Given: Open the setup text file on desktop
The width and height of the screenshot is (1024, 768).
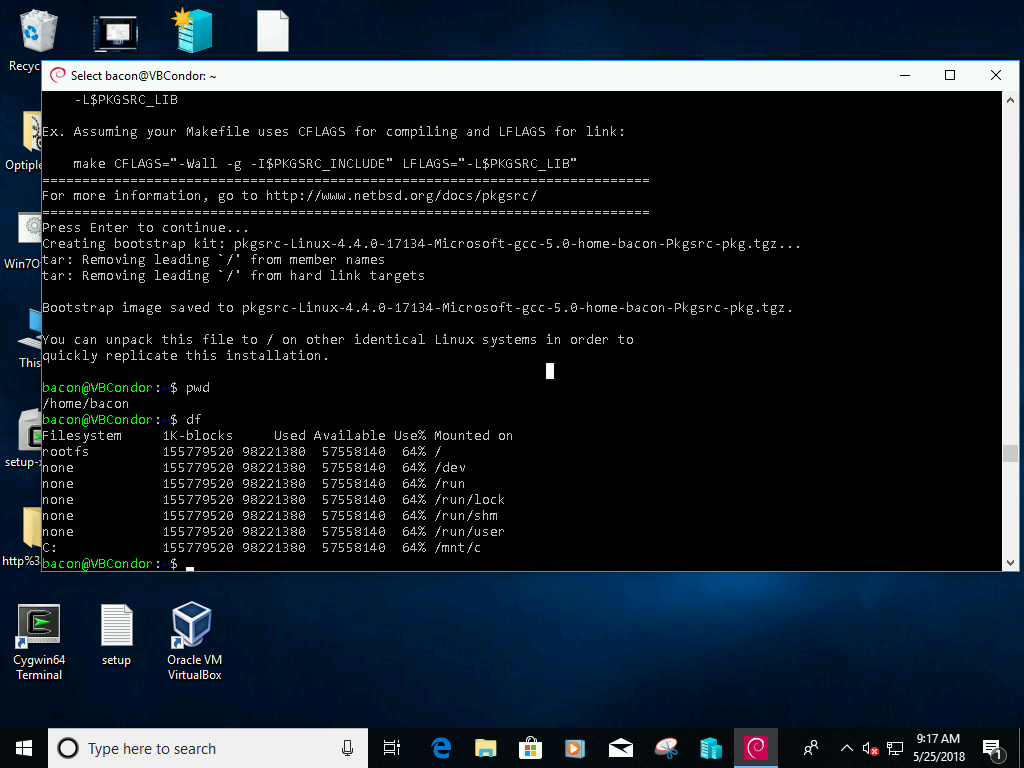Looking at the screenshot, I should 117,636.
